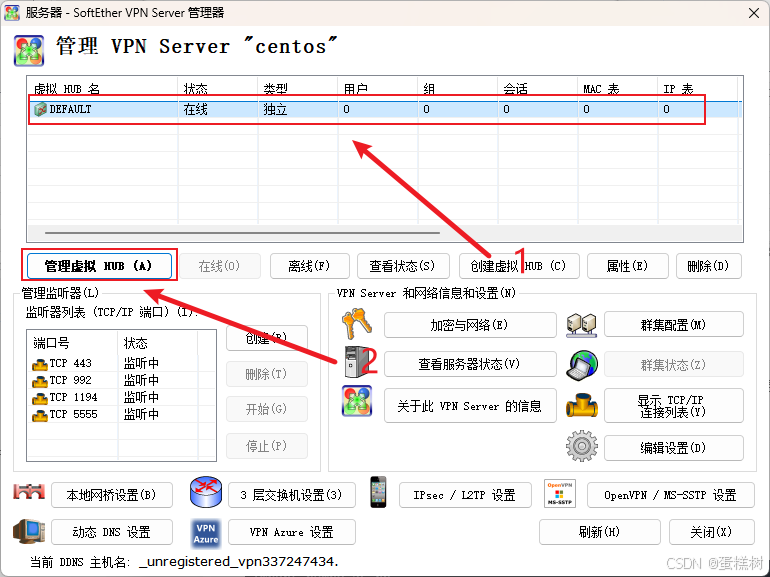This screenshot has width=770, height=577.
Task: Close the server manager window
Action: (754, 13)
